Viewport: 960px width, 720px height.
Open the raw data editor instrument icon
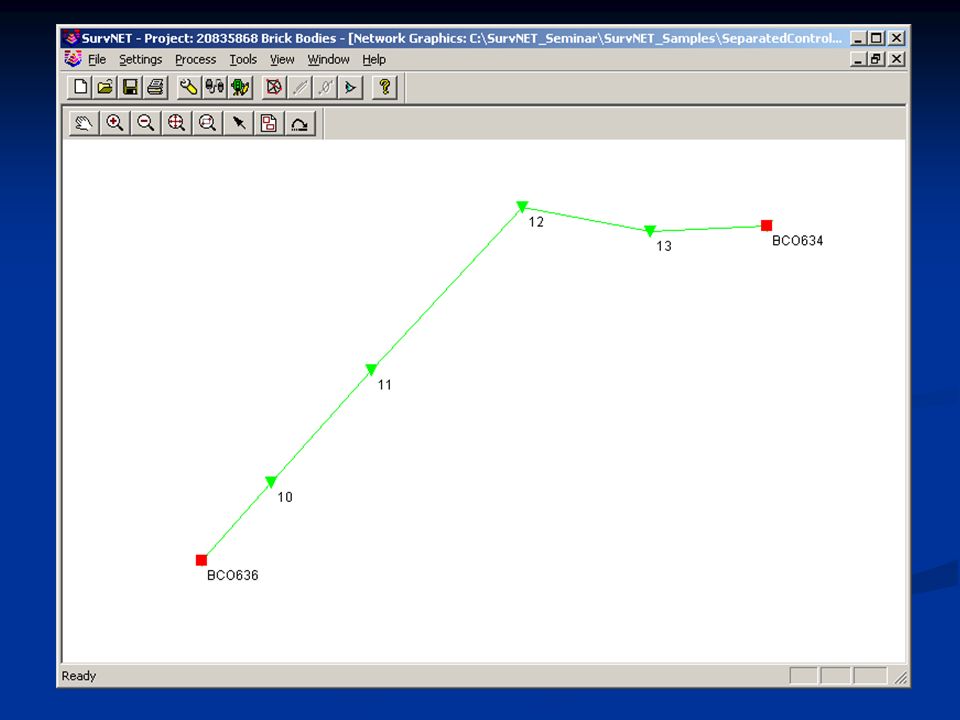(240, 87)
